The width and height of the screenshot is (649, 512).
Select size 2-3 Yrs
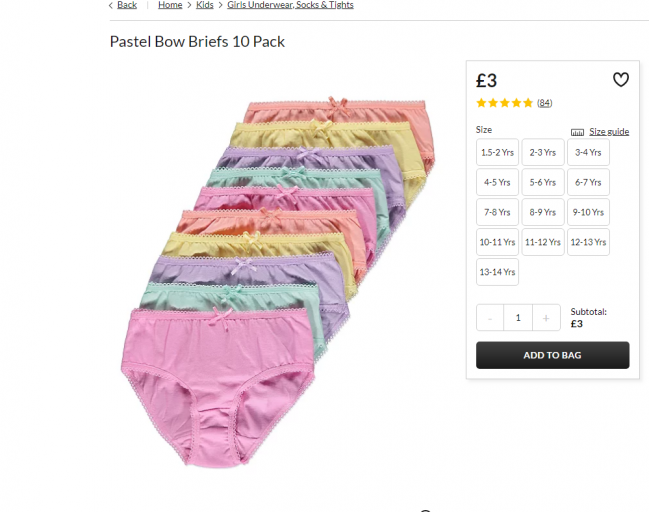point(543,153)
